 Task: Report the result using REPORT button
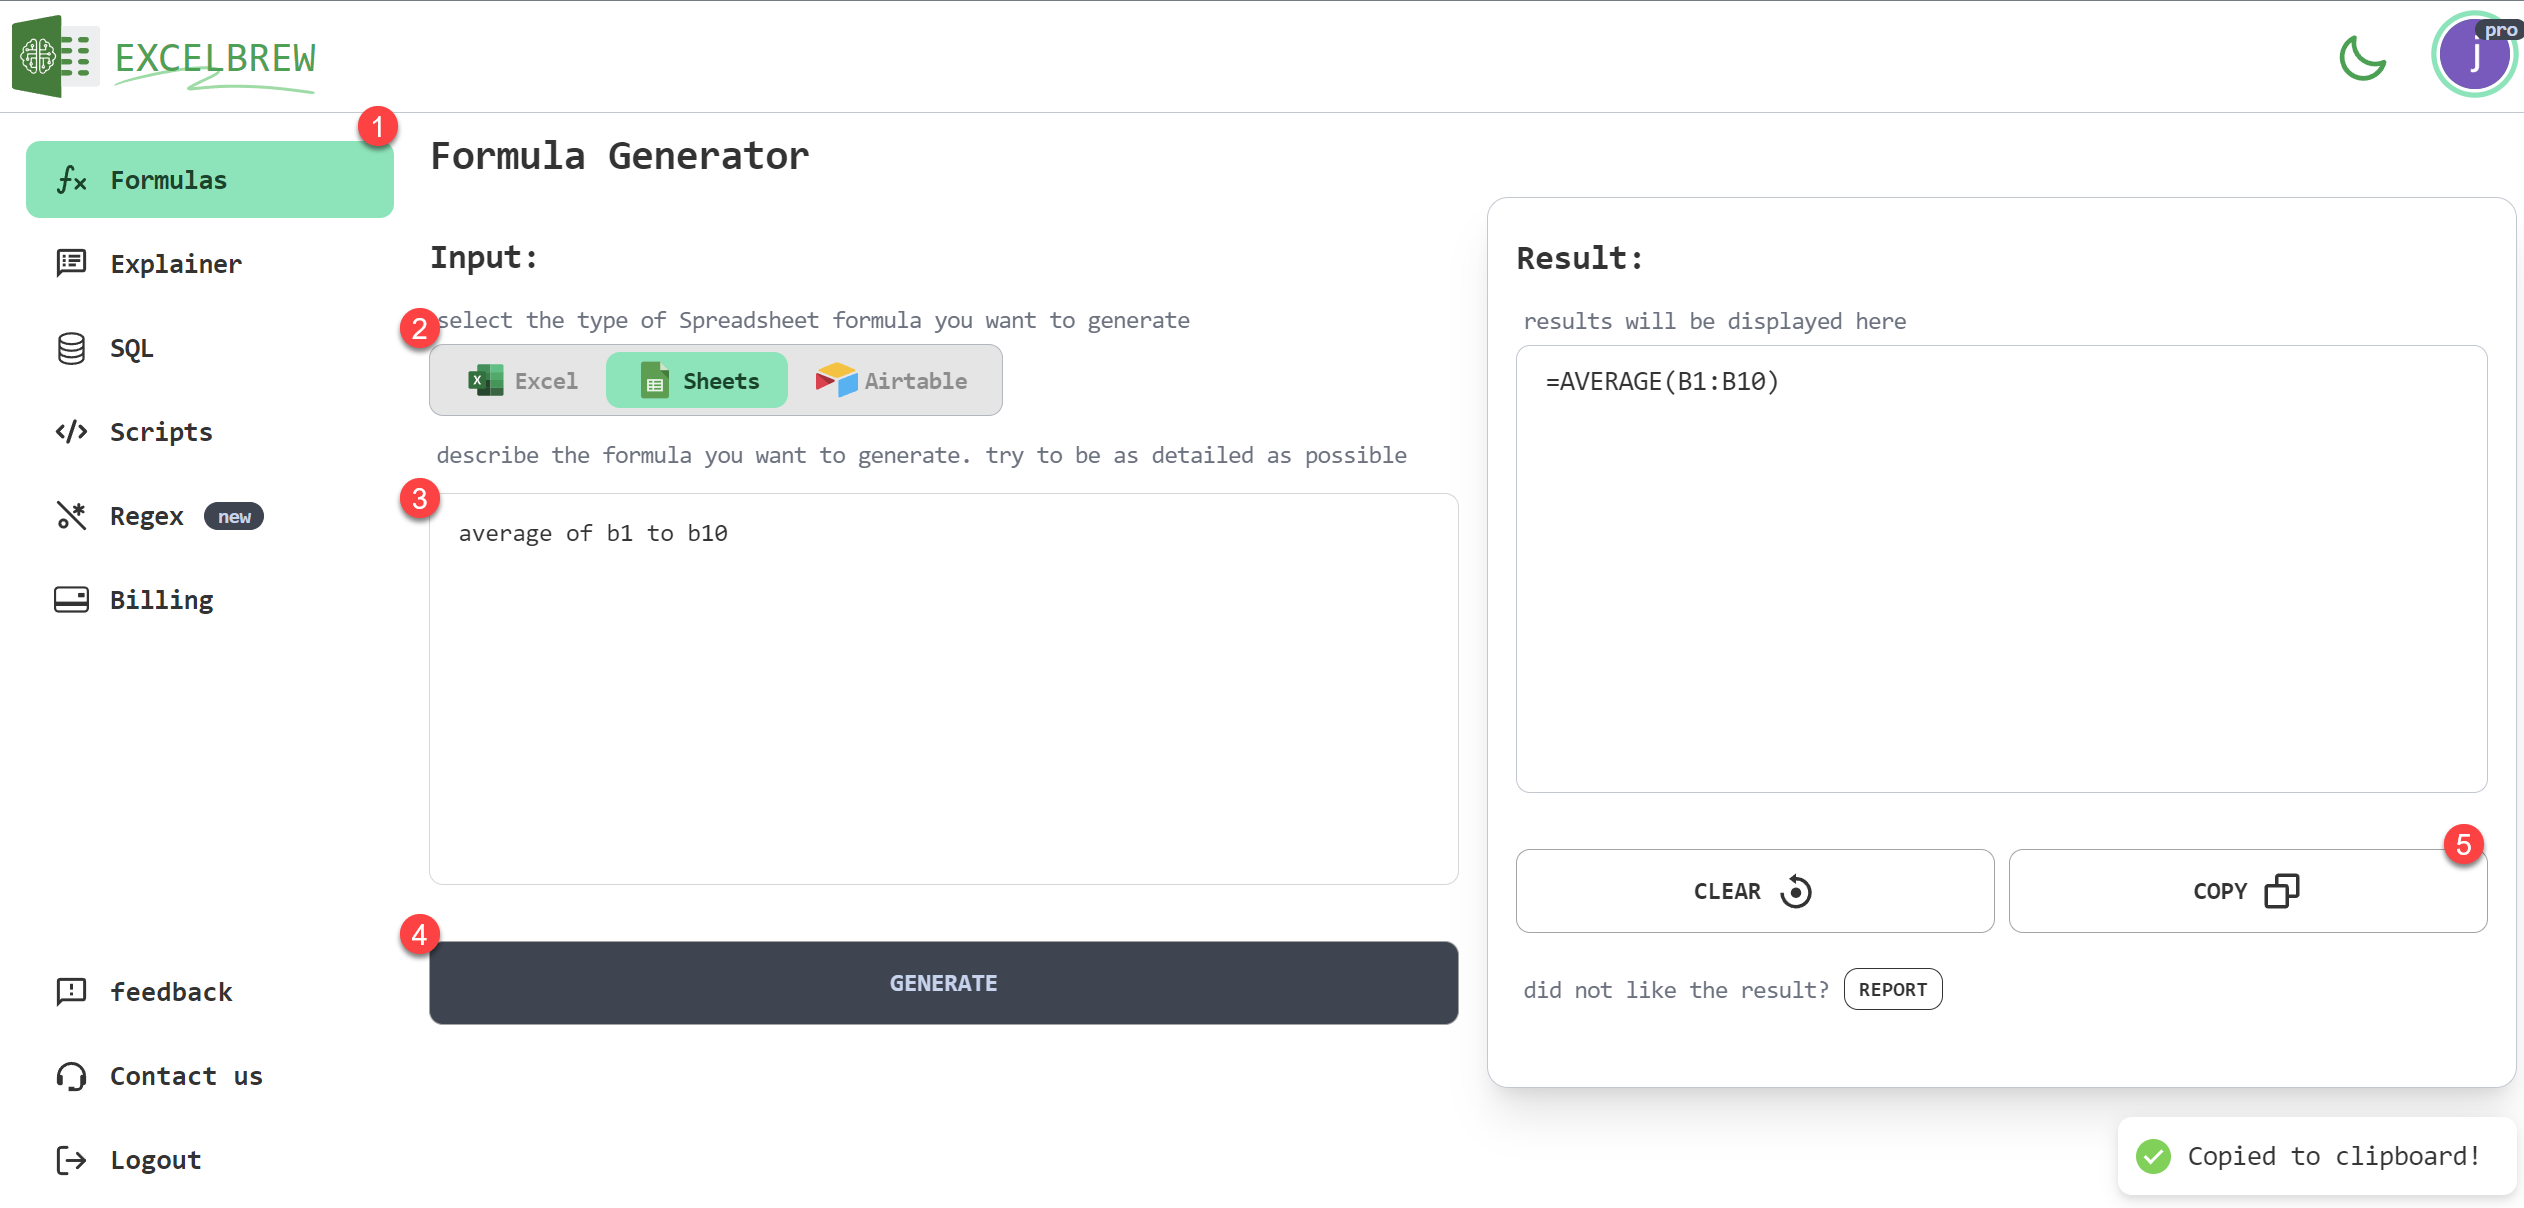tap(1892, 990)
